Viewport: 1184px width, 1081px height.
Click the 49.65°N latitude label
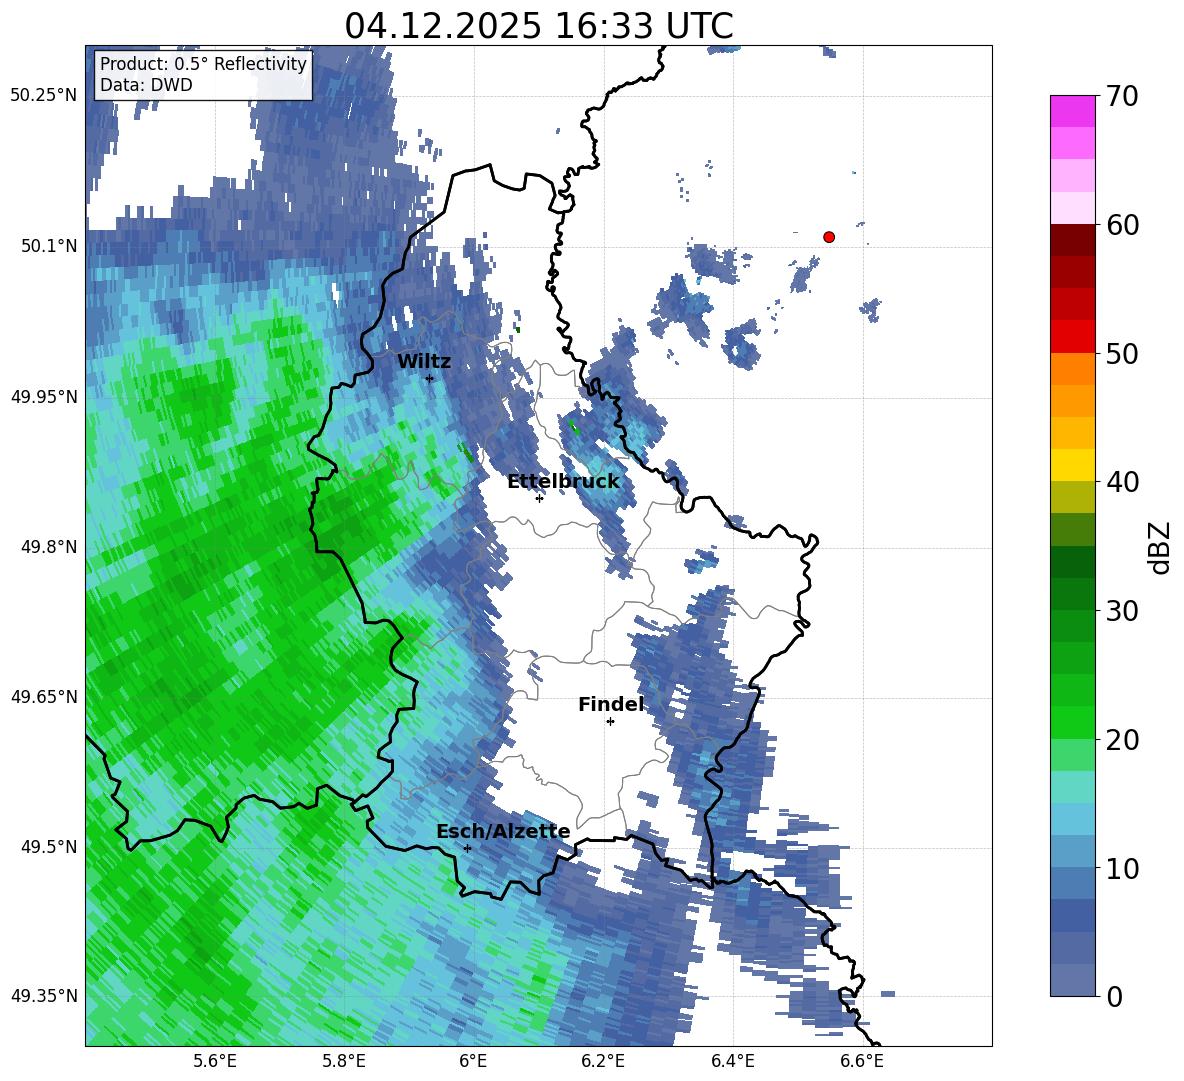pyautogui.click(x=44, y=696)
